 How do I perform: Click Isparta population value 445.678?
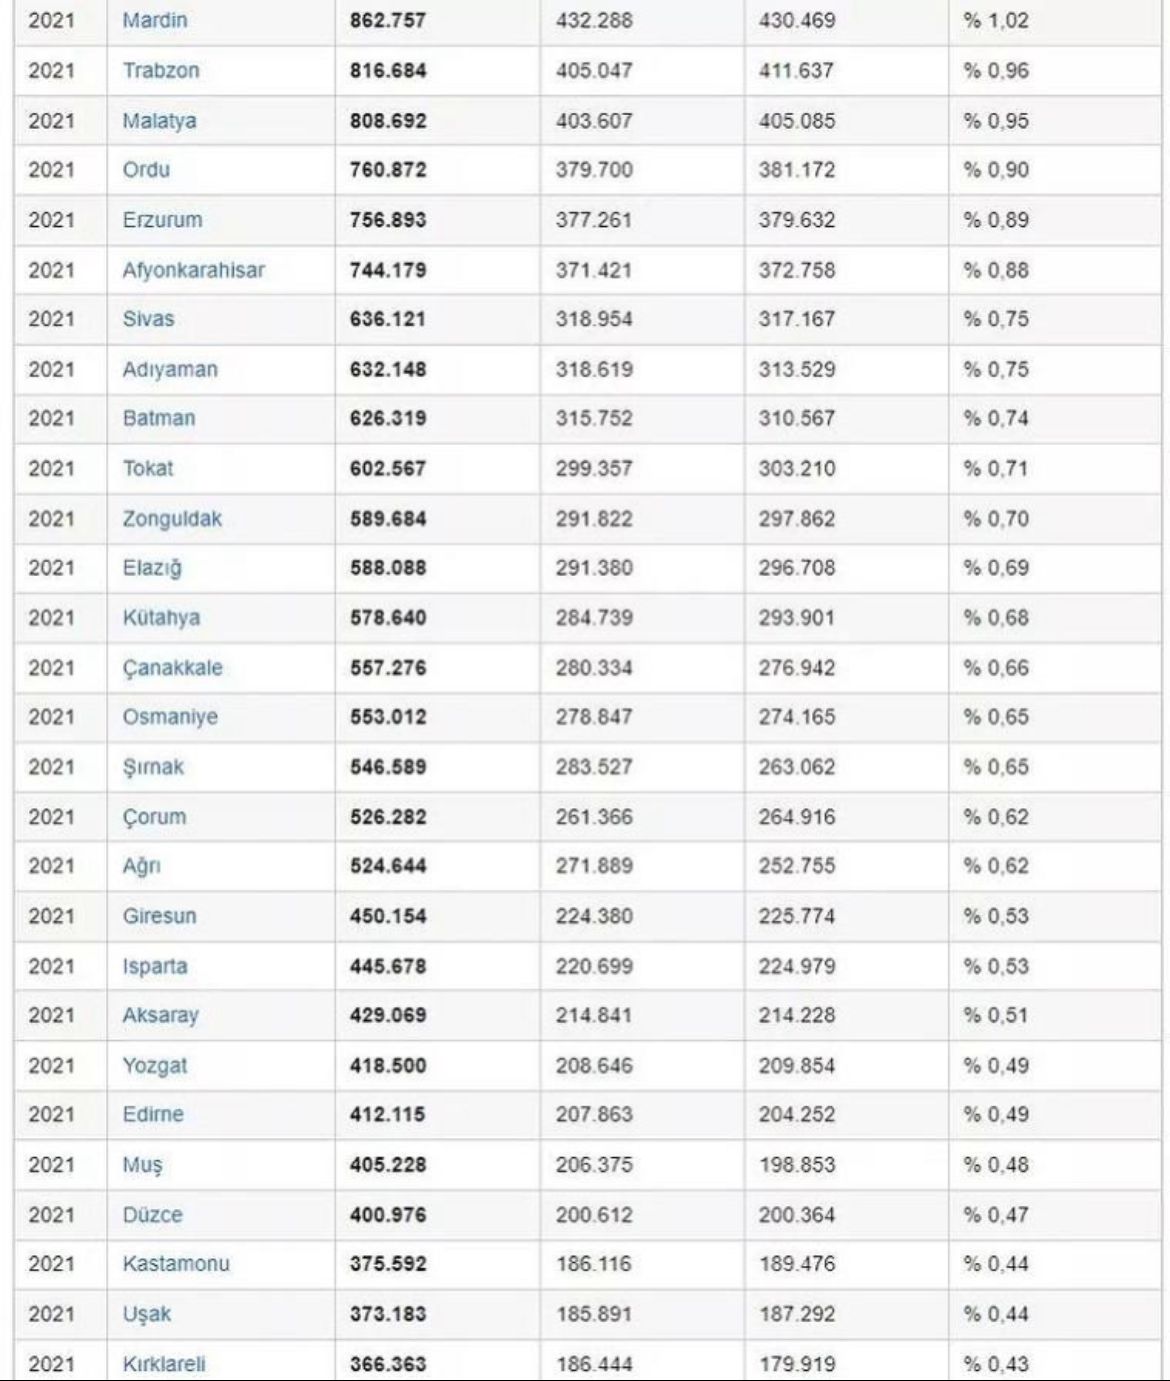point(388,966)
